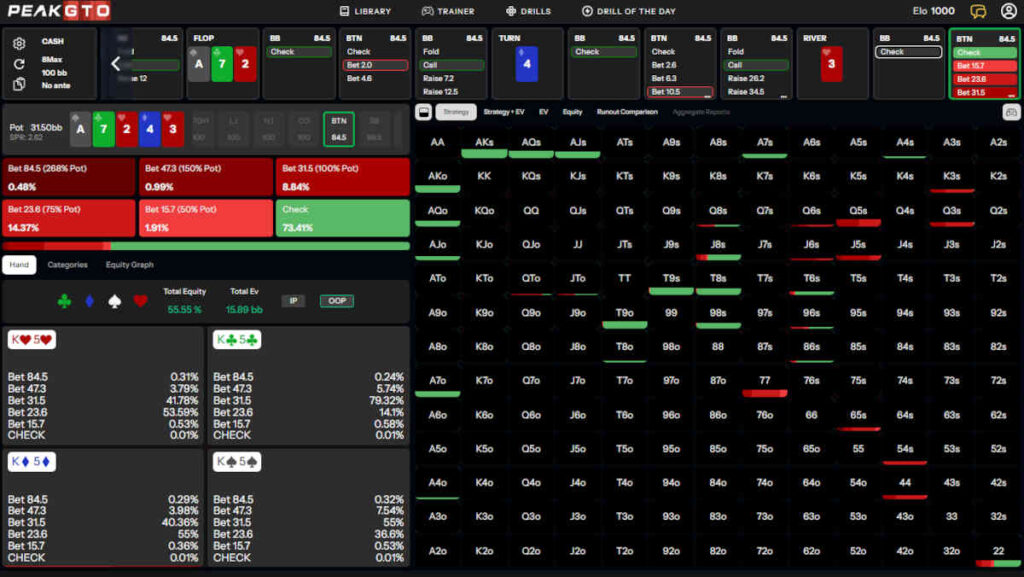Expand more options under Raise 34.5
Viewport: 1024px width, 577px height.
click(x=784, y=96)
